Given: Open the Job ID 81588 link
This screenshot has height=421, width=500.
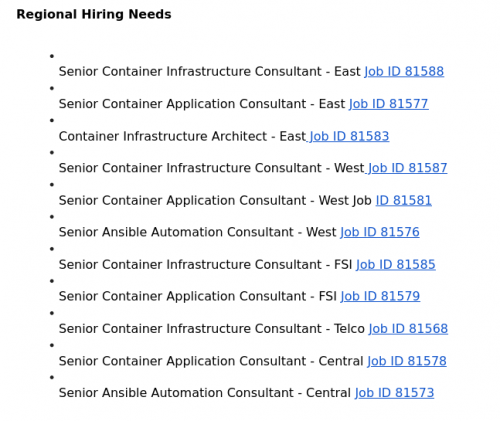Looking at the screenshot, I should (404, 72).
